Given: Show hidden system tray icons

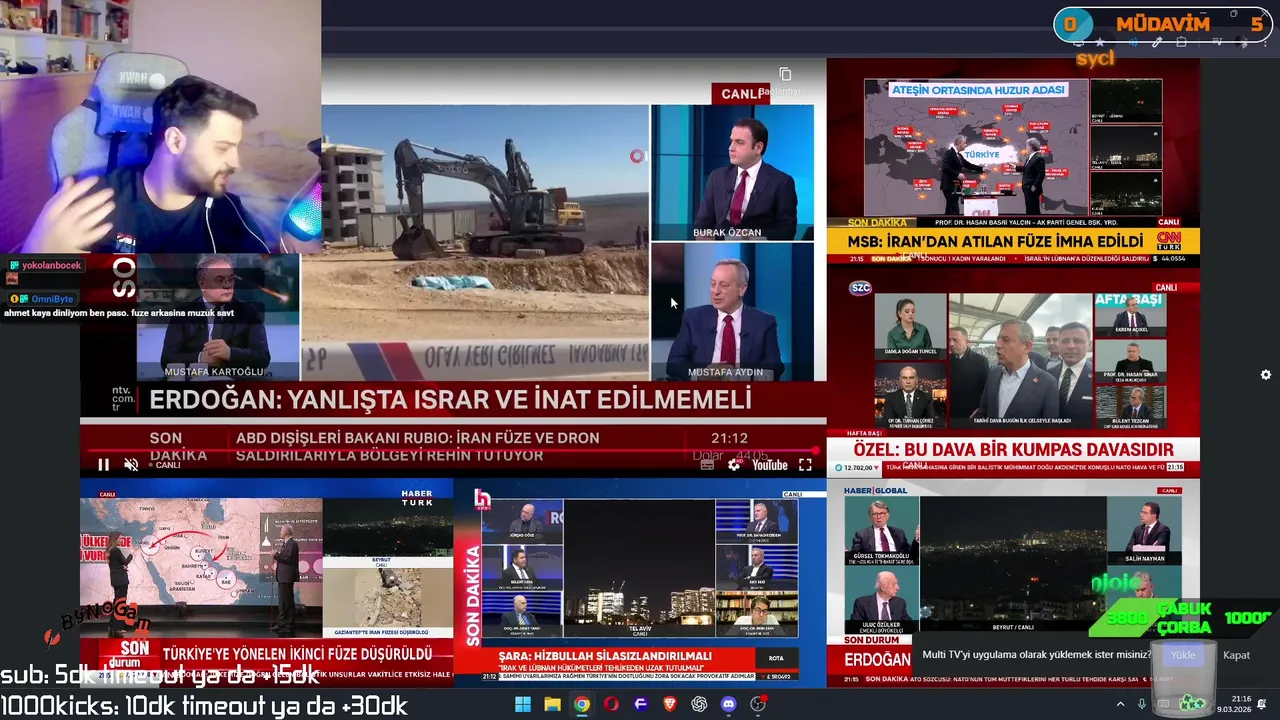Looking at the screenshot, I should [1120, 704].
